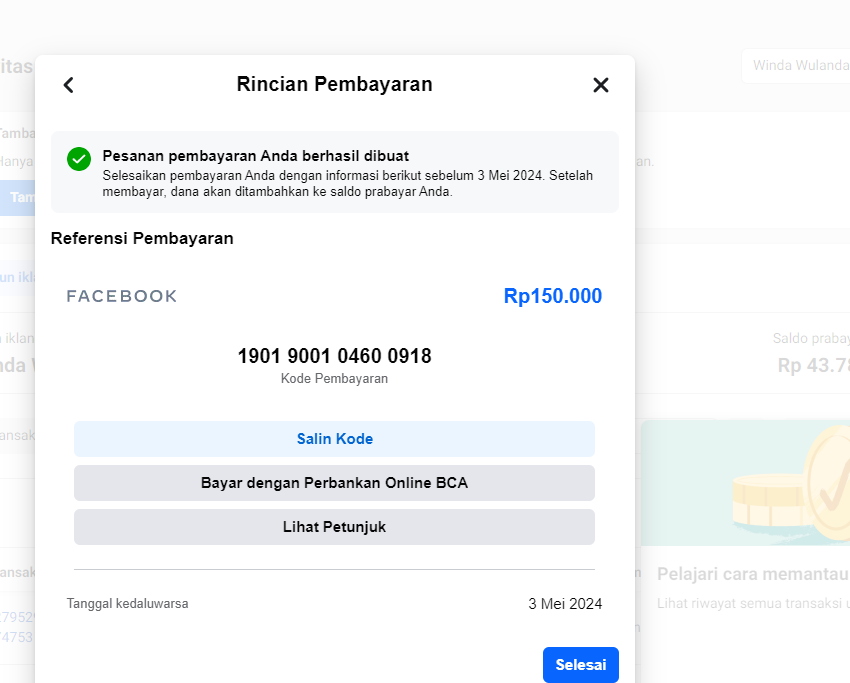Screen dimensions: 850x683
Task: Select payment code 1901 9001 0460 0918
Action: pyautogui.click(x=334, y=356)
